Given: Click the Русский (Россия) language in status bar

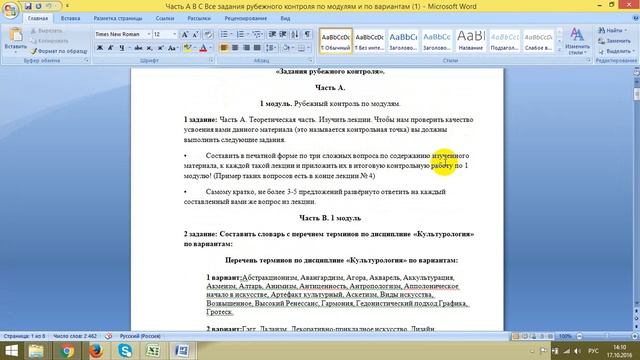Looking at the screenshot, I should pyautogui.click(x=140, y=336).
